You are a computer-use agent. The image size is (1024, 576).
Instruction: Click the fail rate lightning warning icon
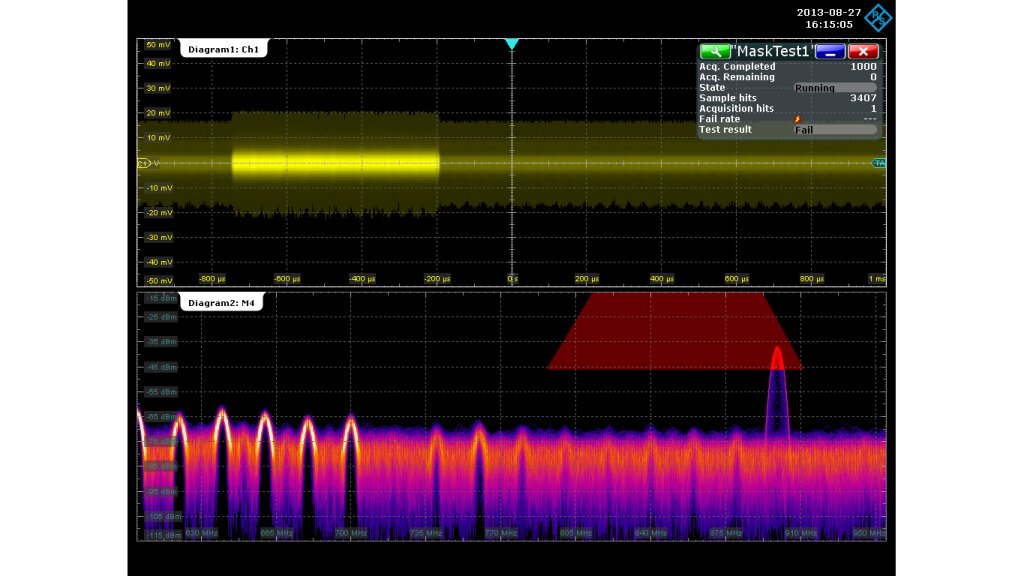pos(797,119)
